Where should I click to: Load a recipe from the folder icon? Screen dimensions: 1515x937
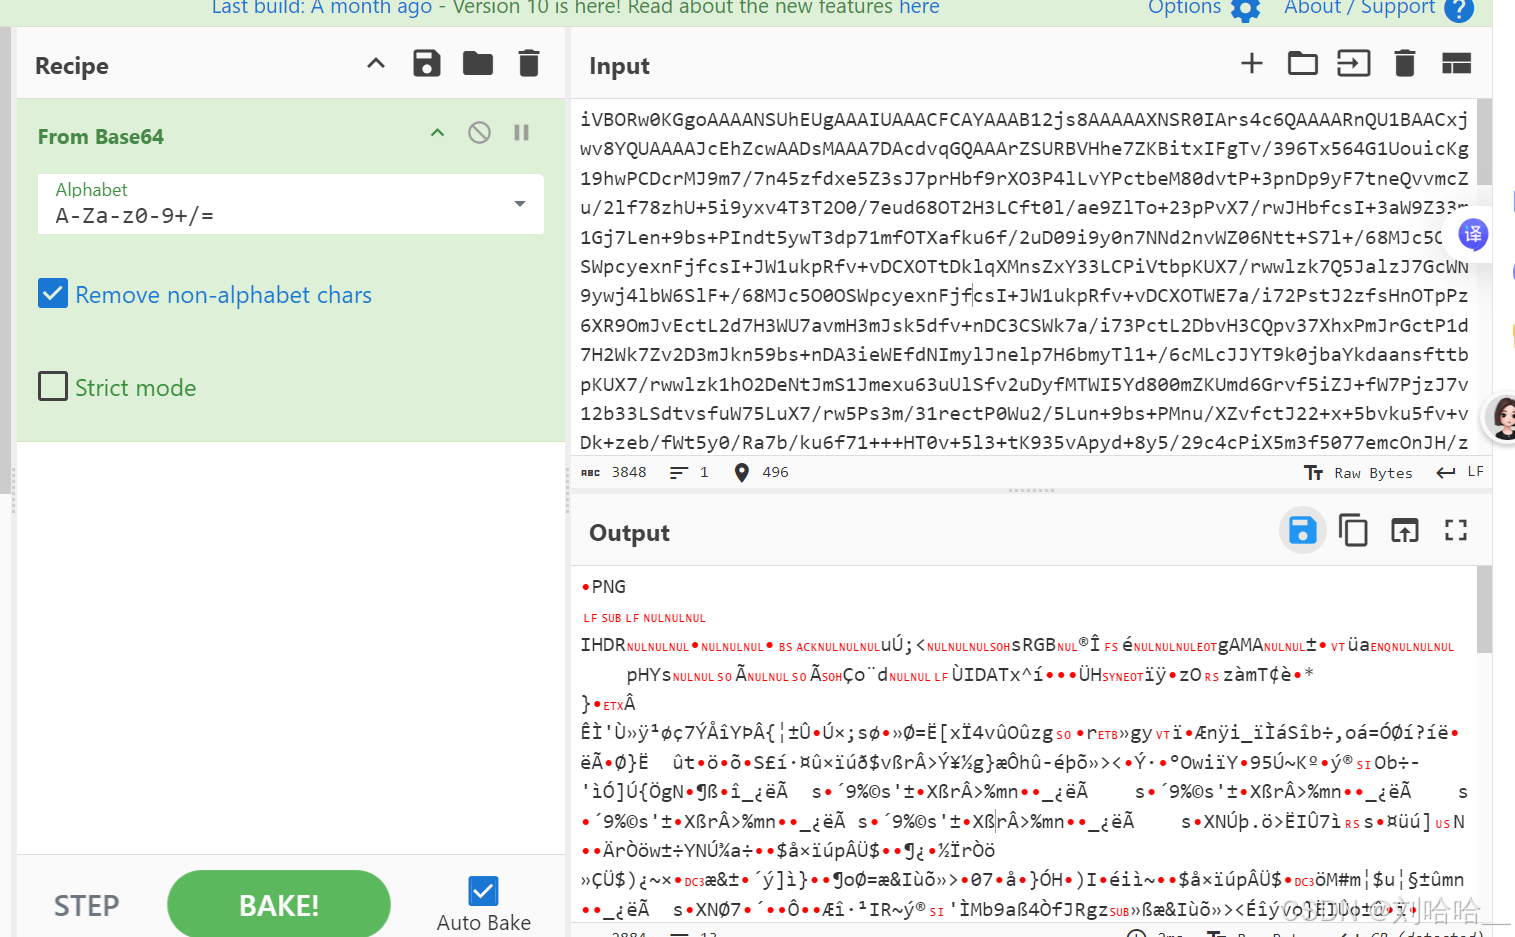click(477, 63)
